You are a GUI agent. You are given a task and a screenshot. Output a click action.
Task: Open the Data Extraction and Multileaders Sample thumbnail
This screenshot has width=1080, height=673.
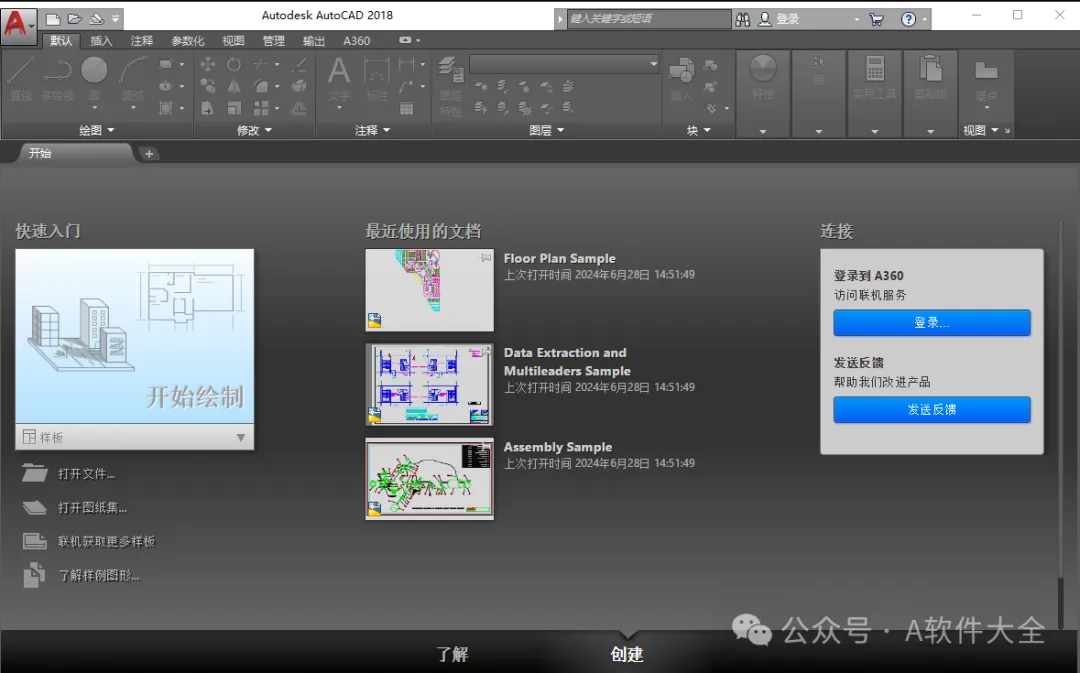pos(429,384)
